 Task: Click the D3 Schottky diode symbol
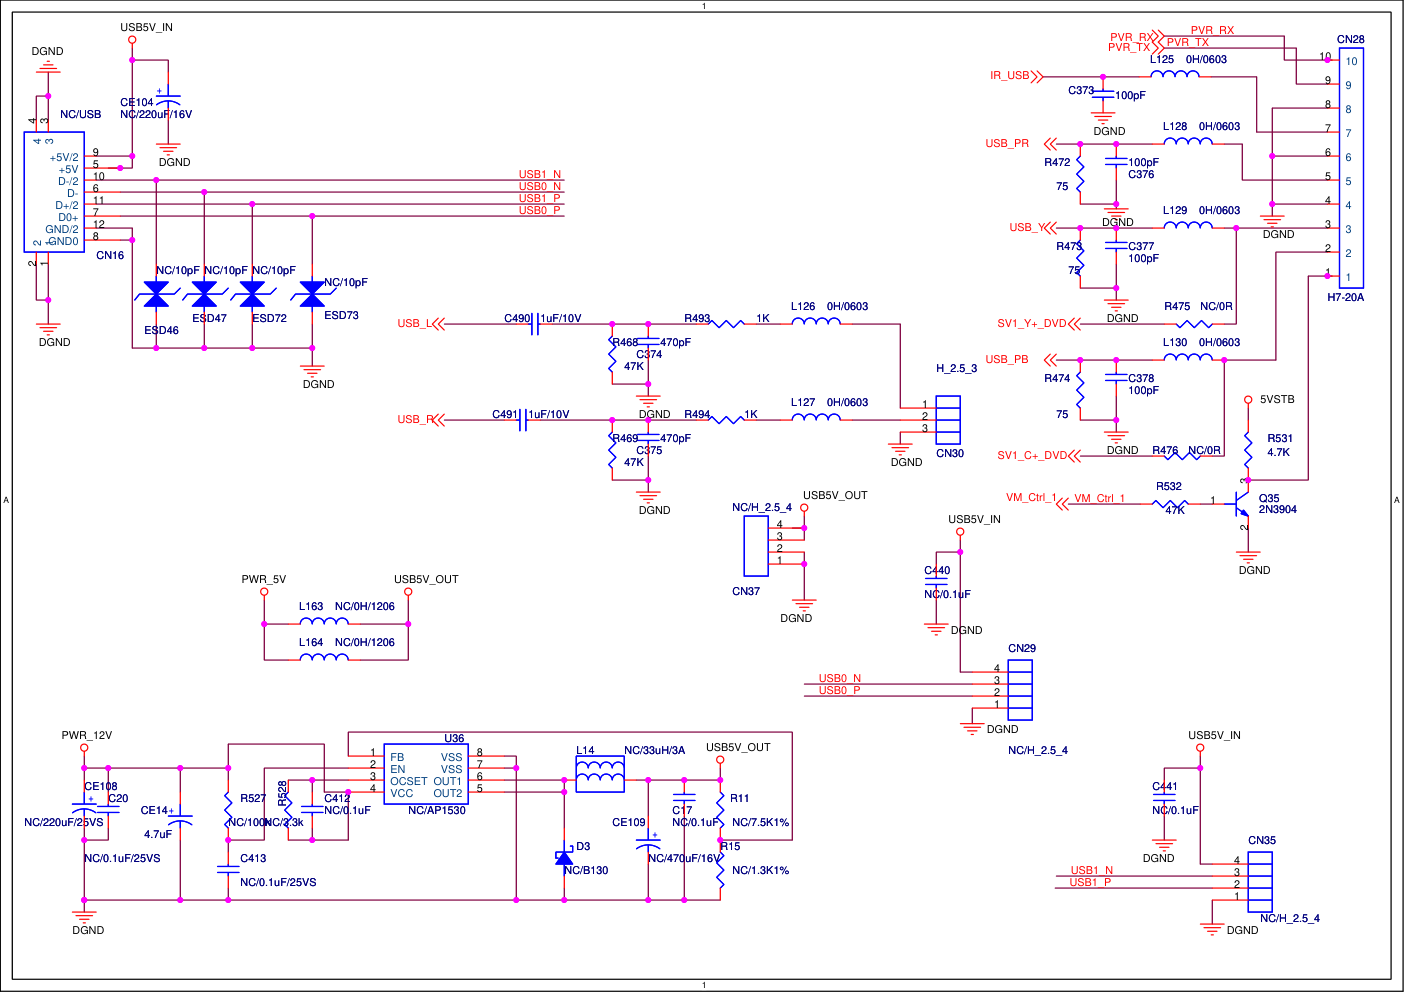click(x=564, y=857)
